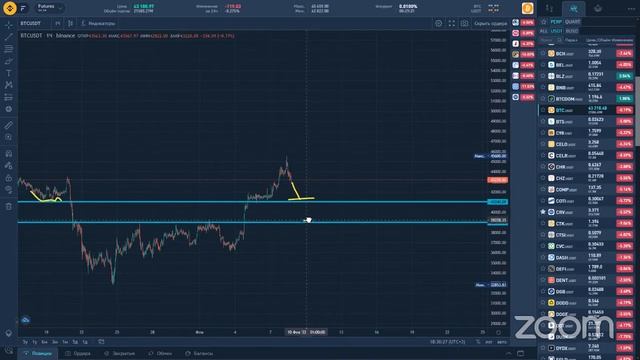
Task: Select BCH pair row in list
Action: 586,53
